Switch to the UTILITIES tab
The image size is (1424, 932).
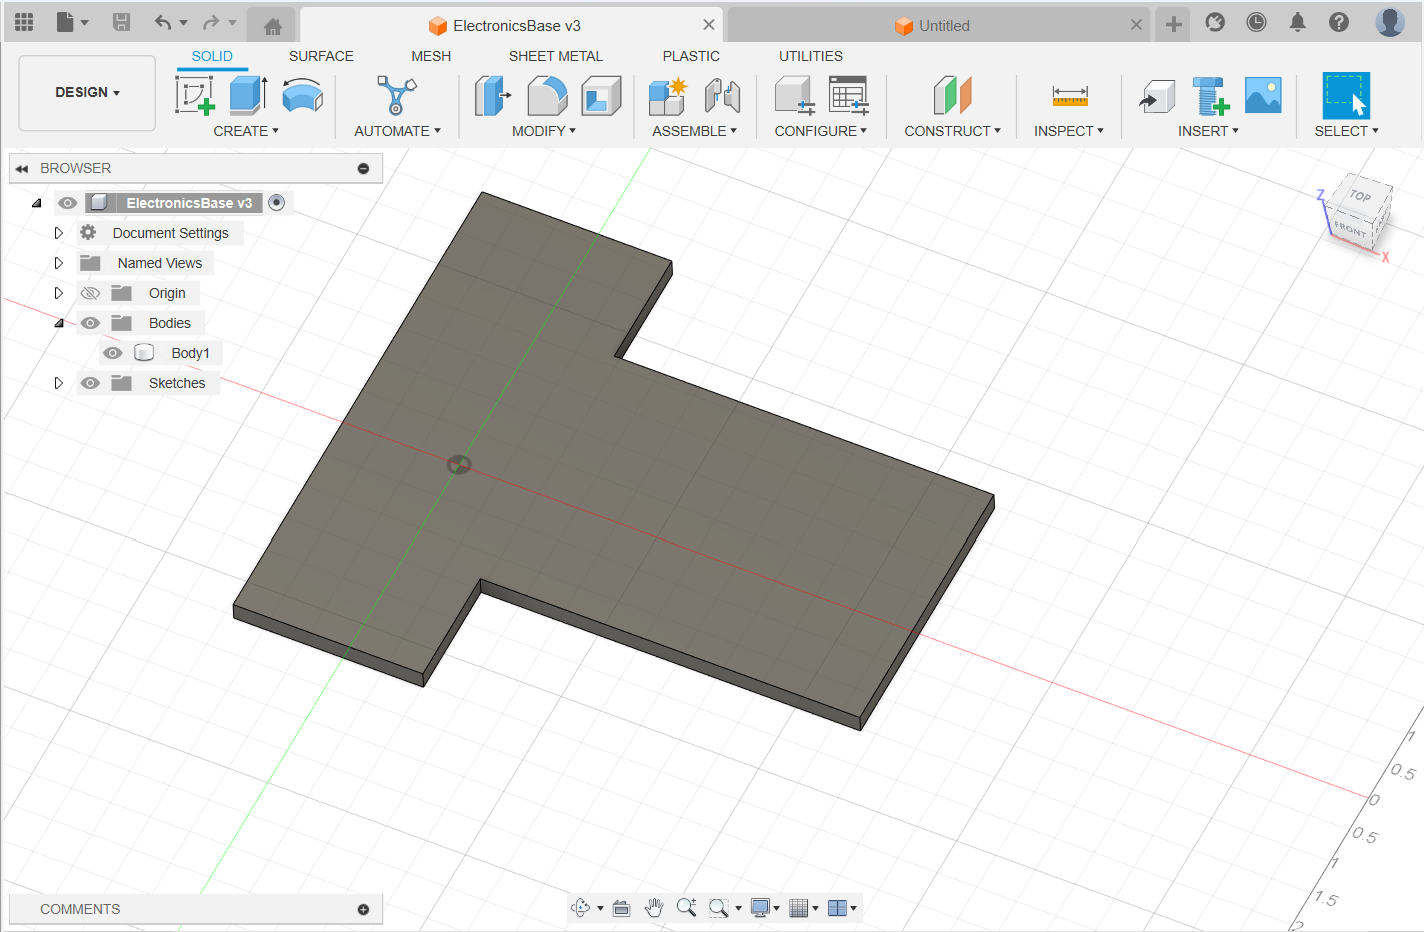(x=811, y=56)
